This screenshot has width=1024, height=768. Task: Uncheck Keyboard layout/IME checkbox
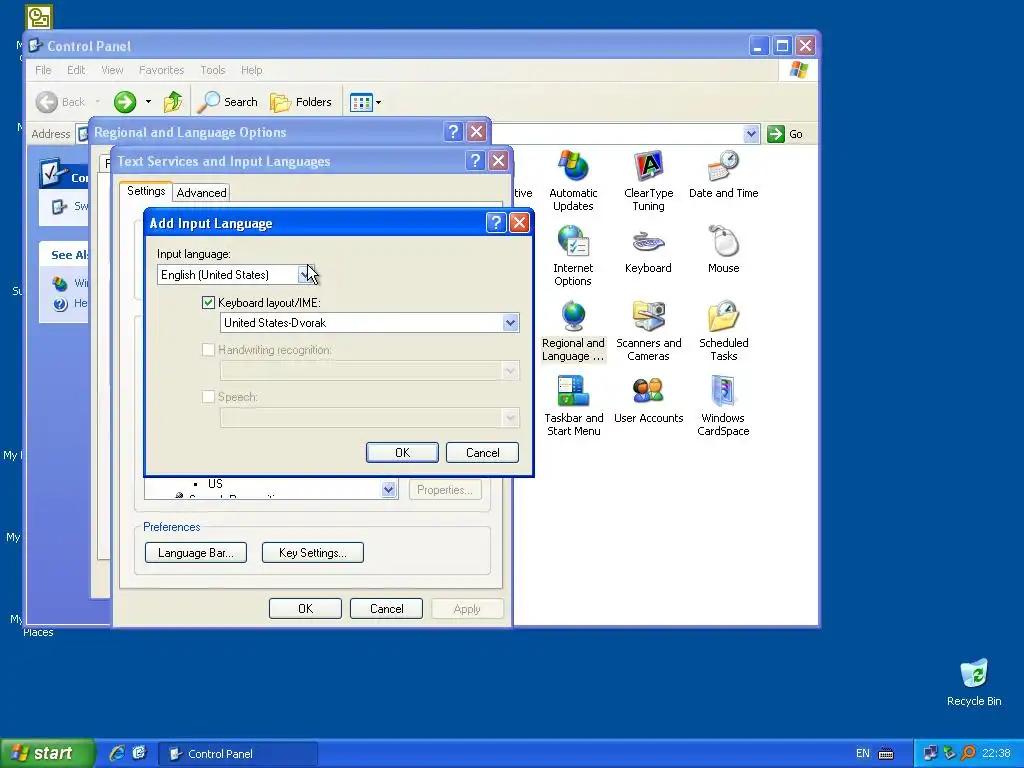point(208,302)
